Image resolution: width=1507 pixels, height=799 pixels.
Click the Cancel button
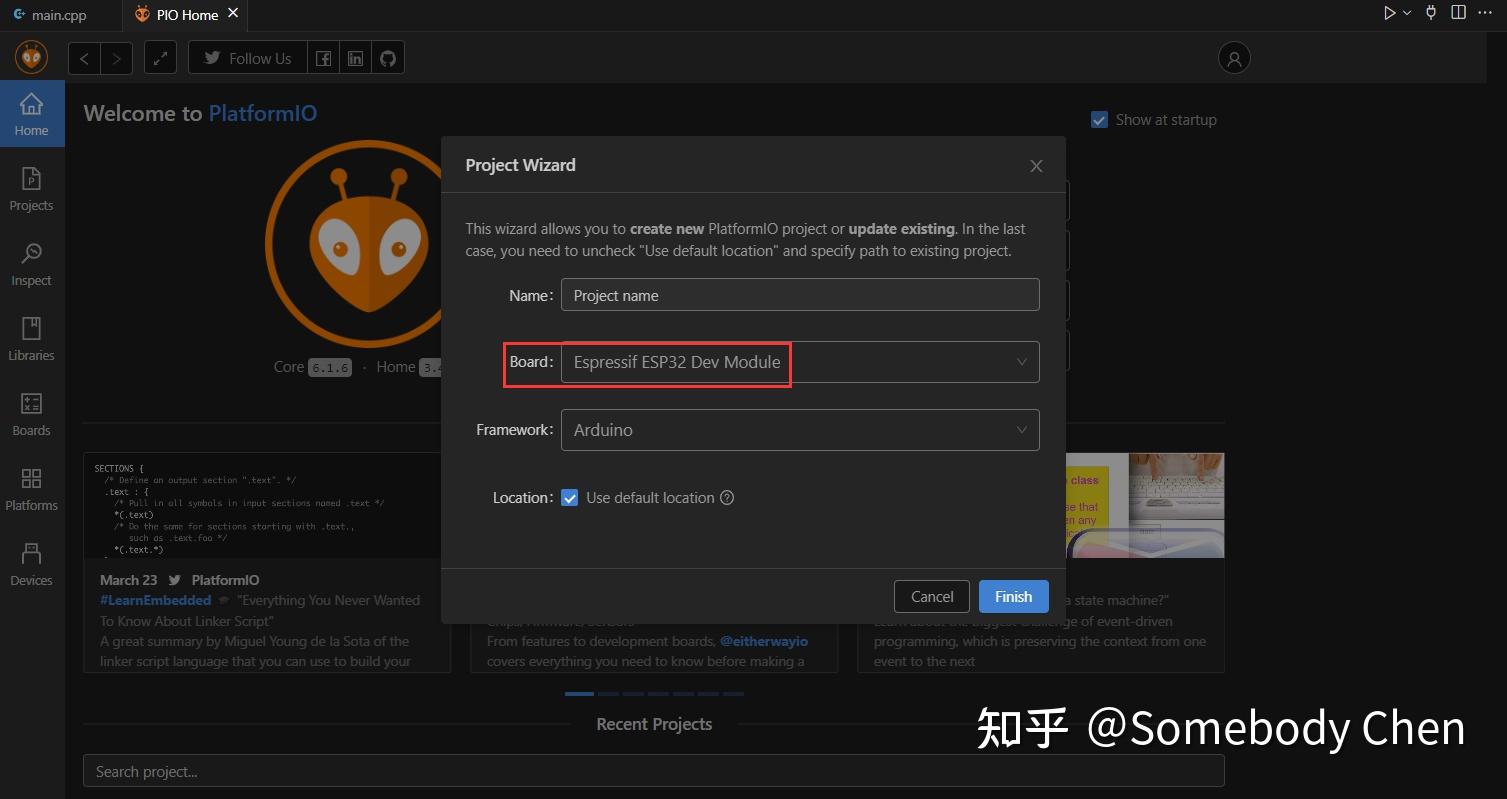(932, 596)
